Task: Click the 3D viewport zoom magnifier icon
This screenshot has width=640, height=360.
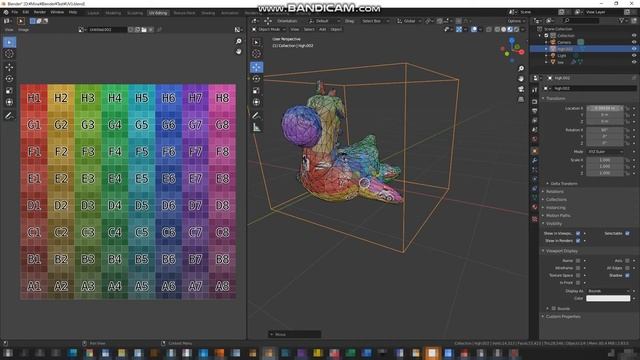Action: (521, 69)
